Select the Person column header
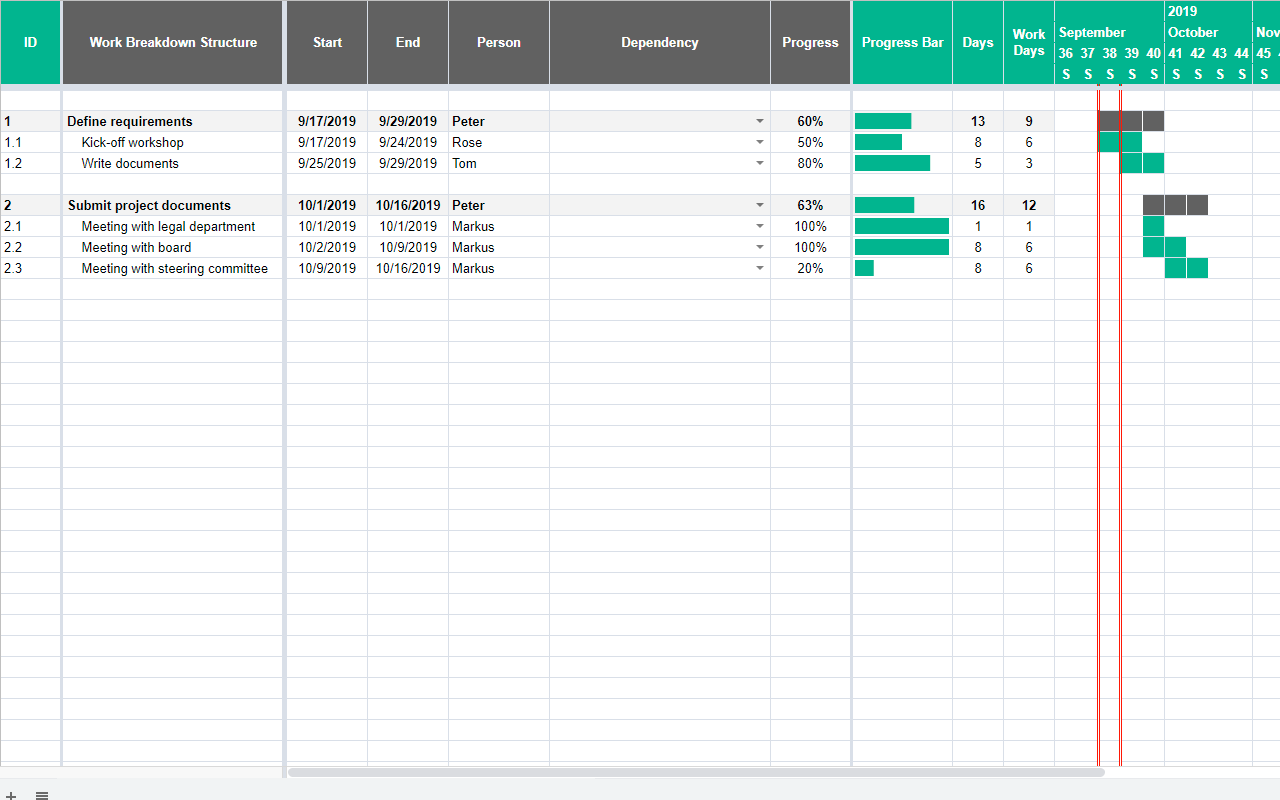 point(498,42)
